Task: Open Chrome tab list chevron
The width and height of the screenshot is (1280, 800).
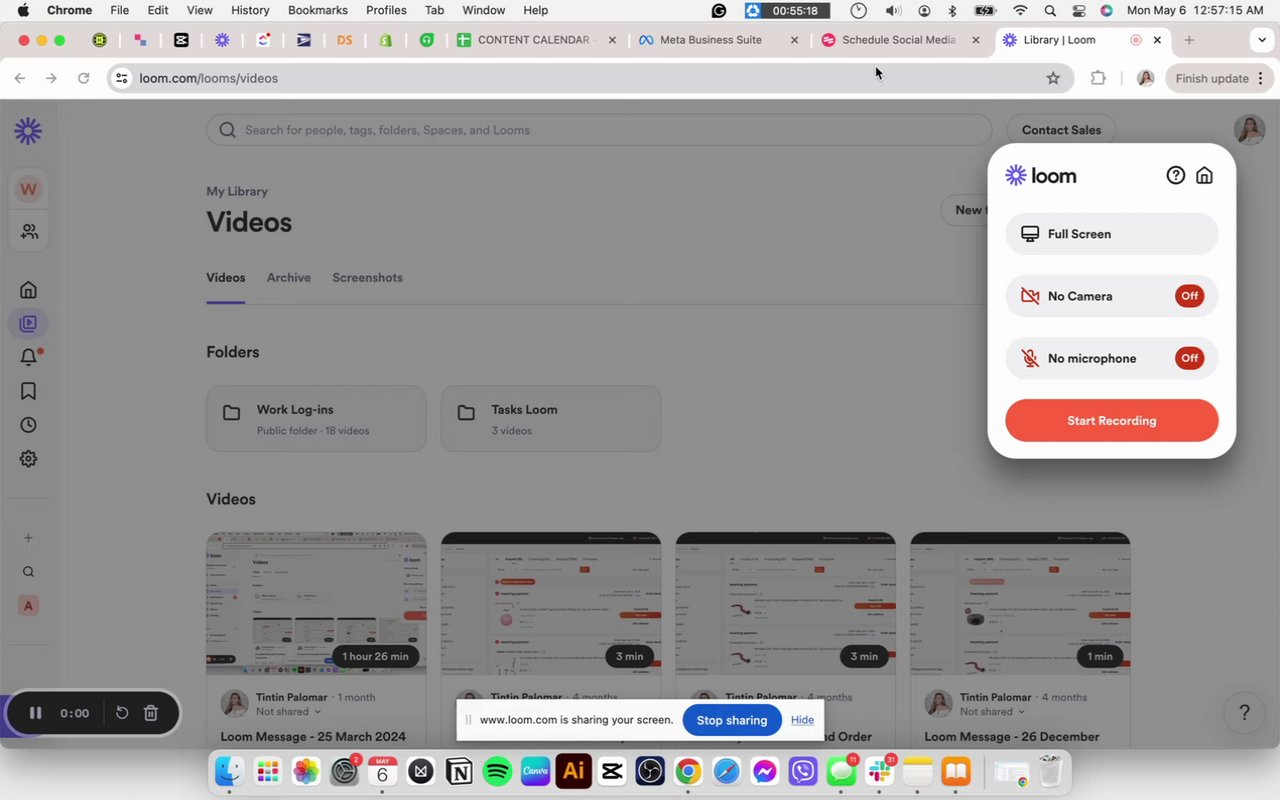Action: [1261, 40]
